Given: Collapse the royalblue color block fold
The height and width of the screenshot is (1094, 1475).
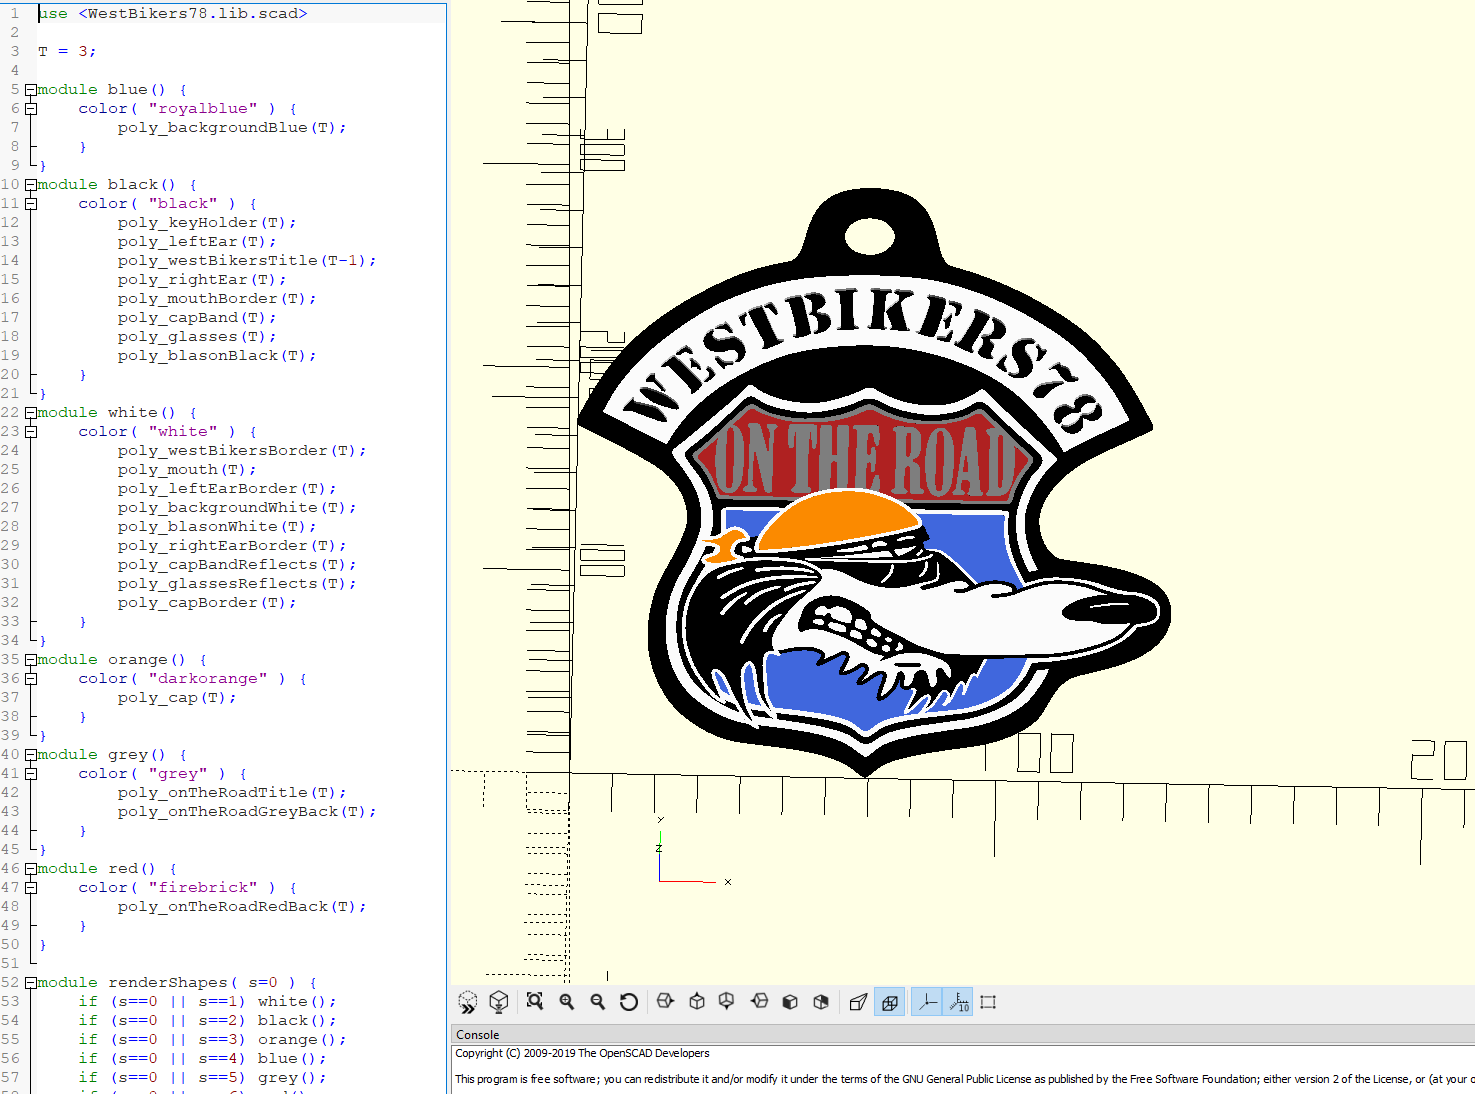Looking at the screenshot, I should point(31,109).
